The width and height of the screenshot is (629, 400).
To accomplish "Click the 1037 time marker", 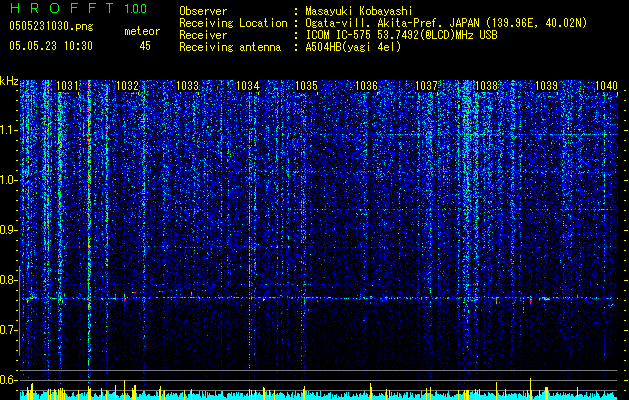I will point(426,86).
